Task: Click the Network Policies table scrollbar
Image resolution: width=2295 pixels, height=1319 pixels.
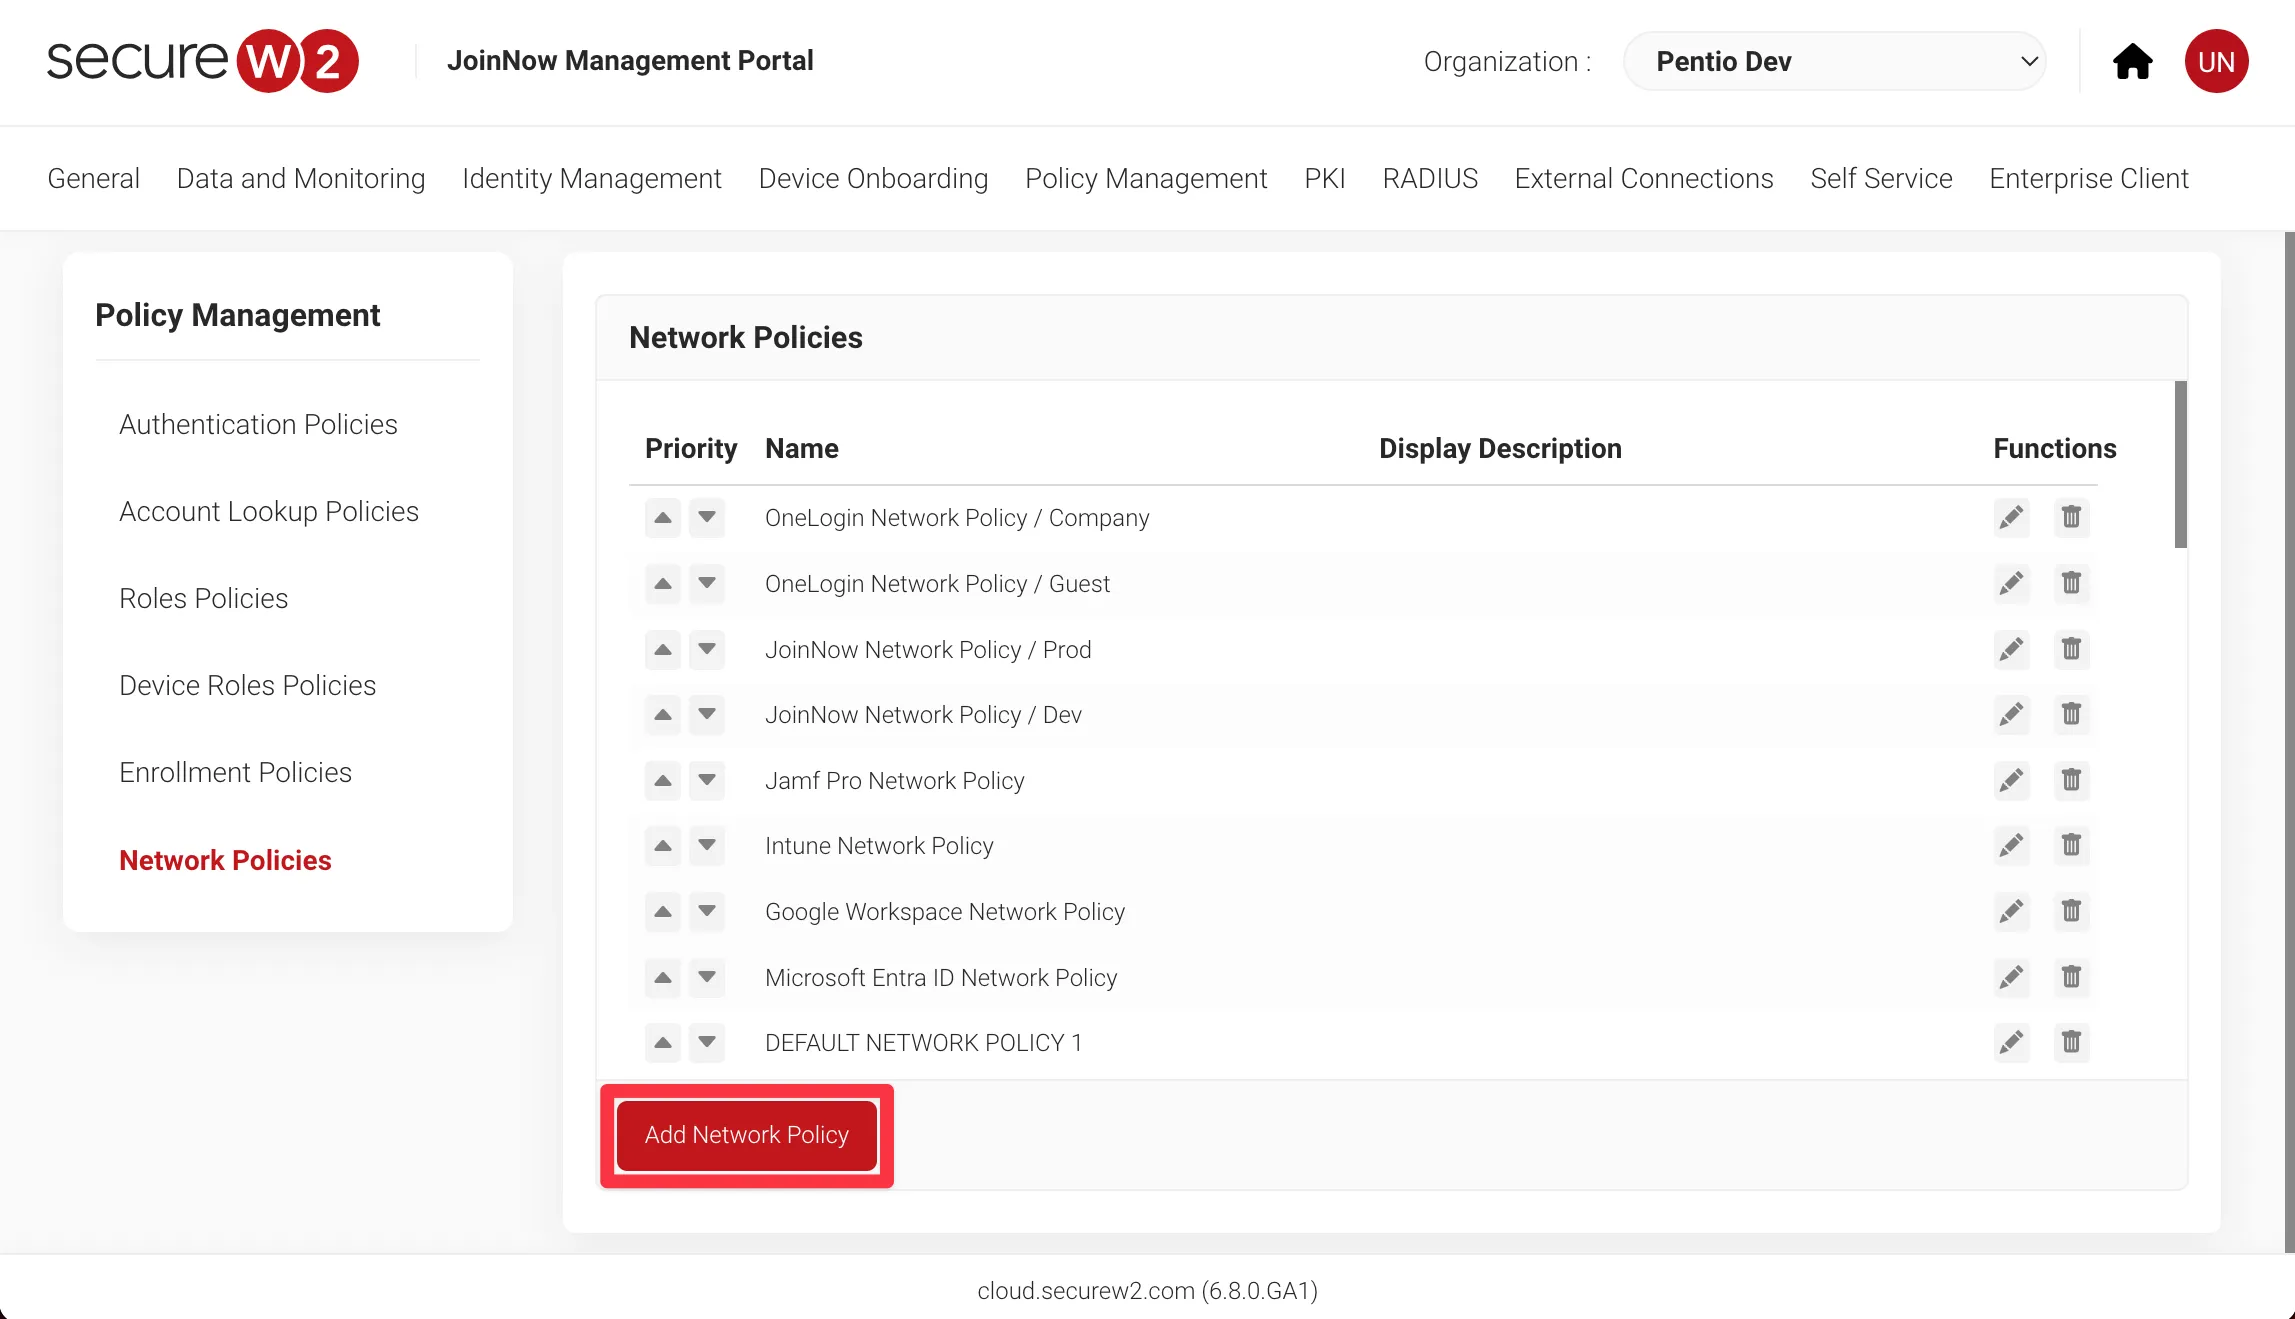Action: click(x=2180, y=465)
